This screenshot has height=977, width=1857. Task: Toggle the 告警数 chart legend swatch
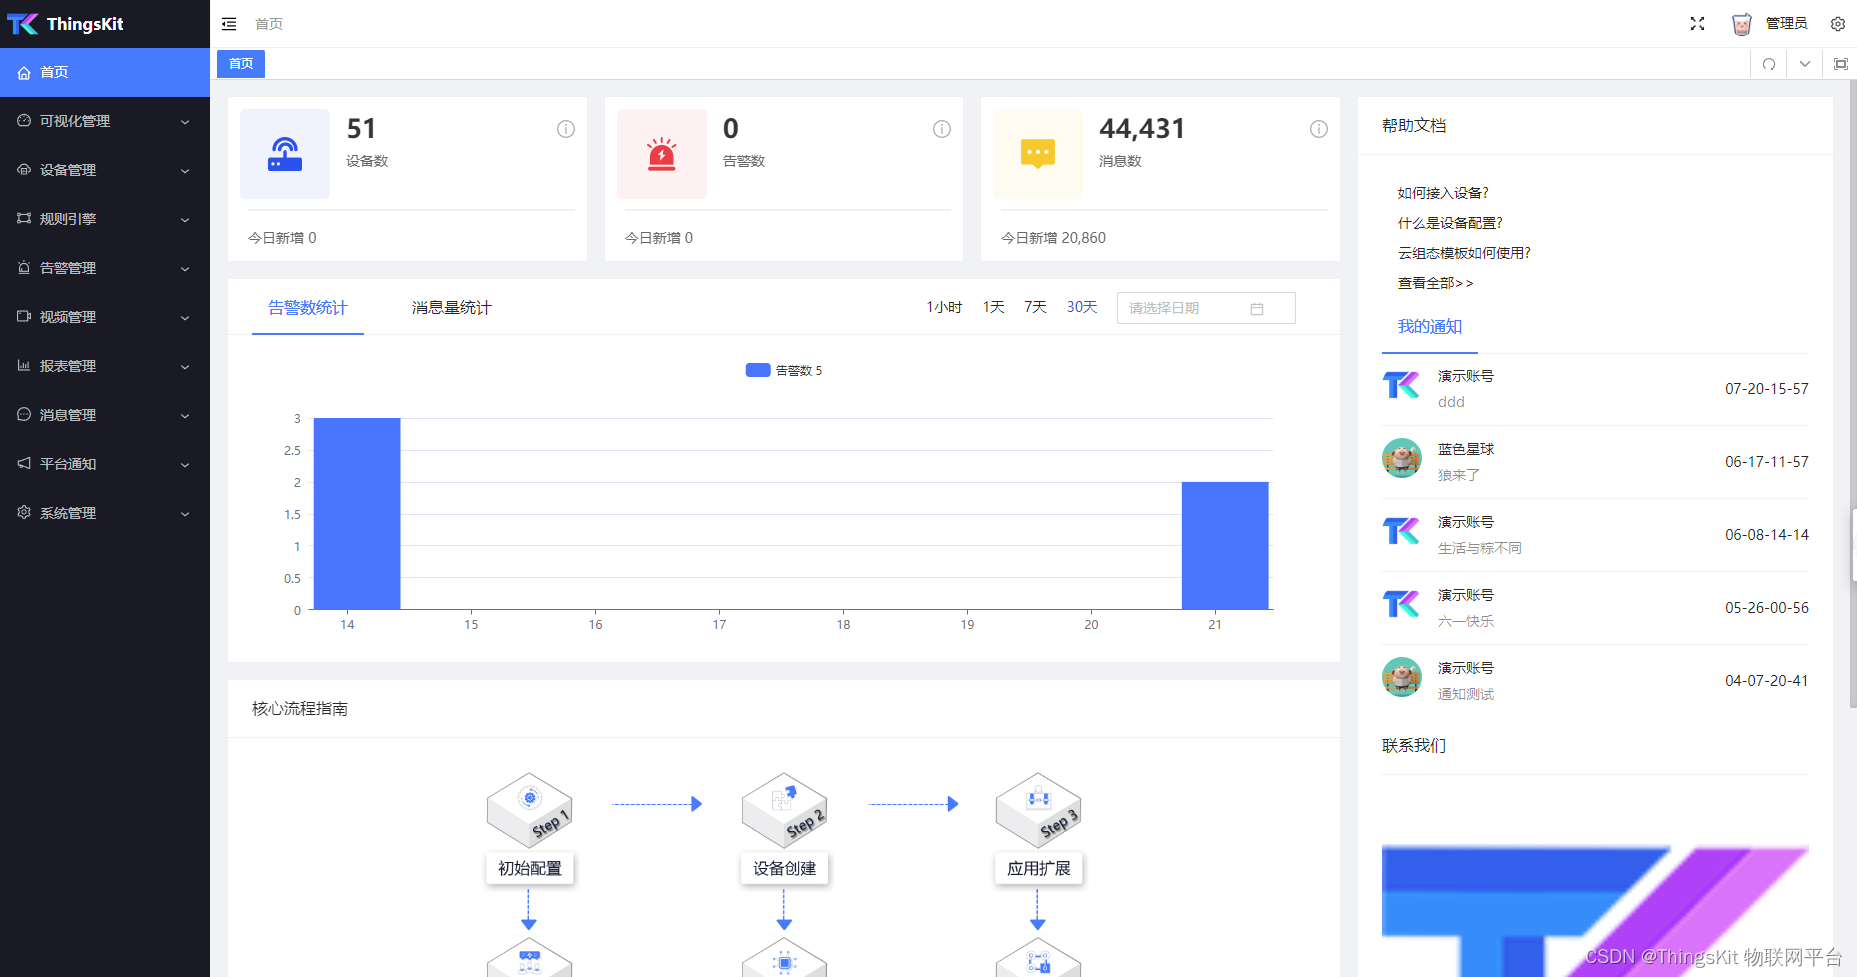click(x=758, y=370)
